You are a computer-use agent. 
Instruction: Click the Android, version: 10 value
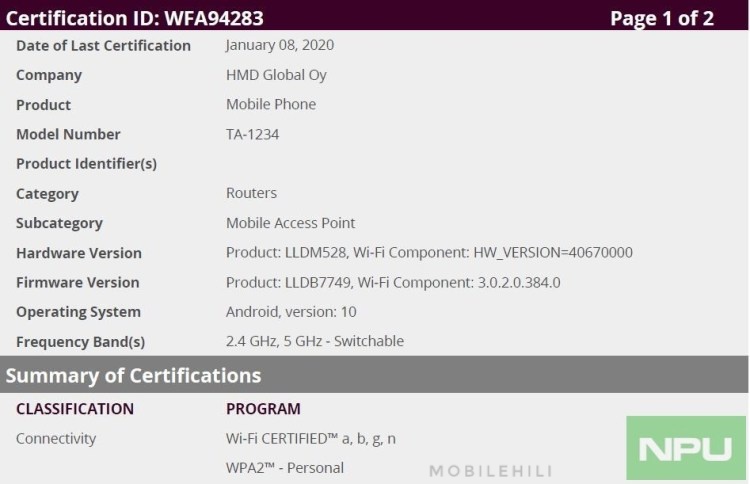[291, 312]
